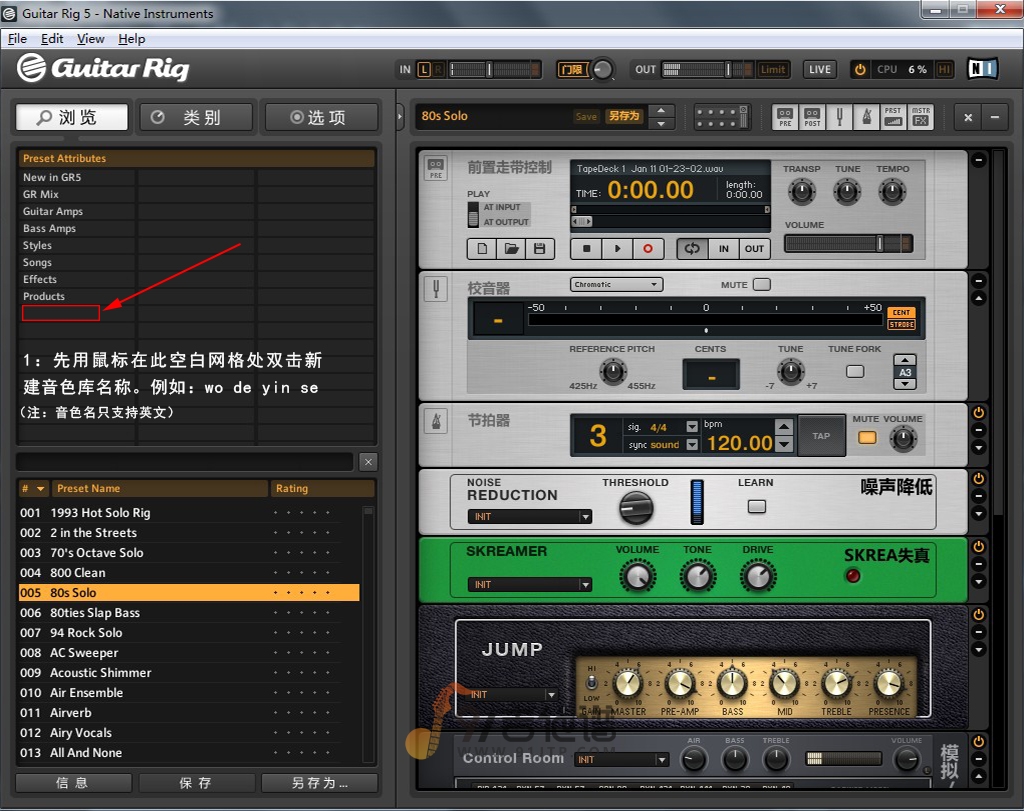Image resolution: width=1024 pixels, height=811 pixels.
Task: Enable the tuner MUTE checkbox
Action: click(761, 285)
